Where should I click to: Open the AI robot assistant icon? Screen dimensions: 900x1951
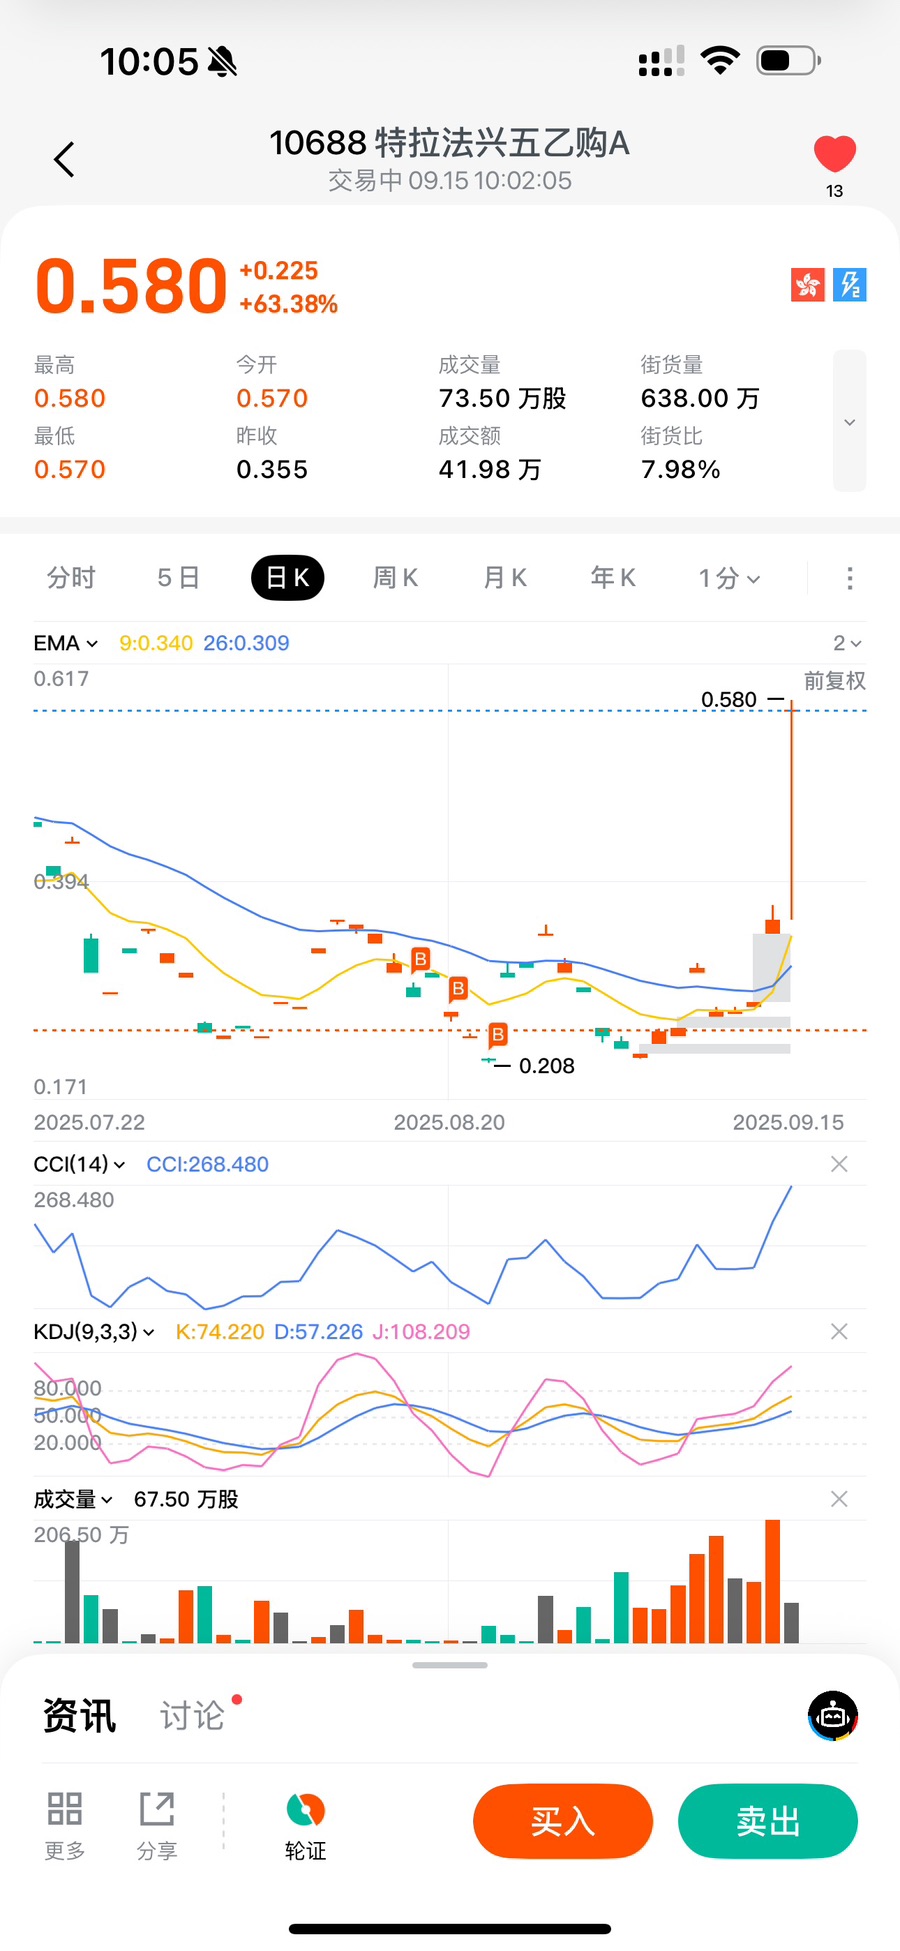click(x=833, y=1716)
